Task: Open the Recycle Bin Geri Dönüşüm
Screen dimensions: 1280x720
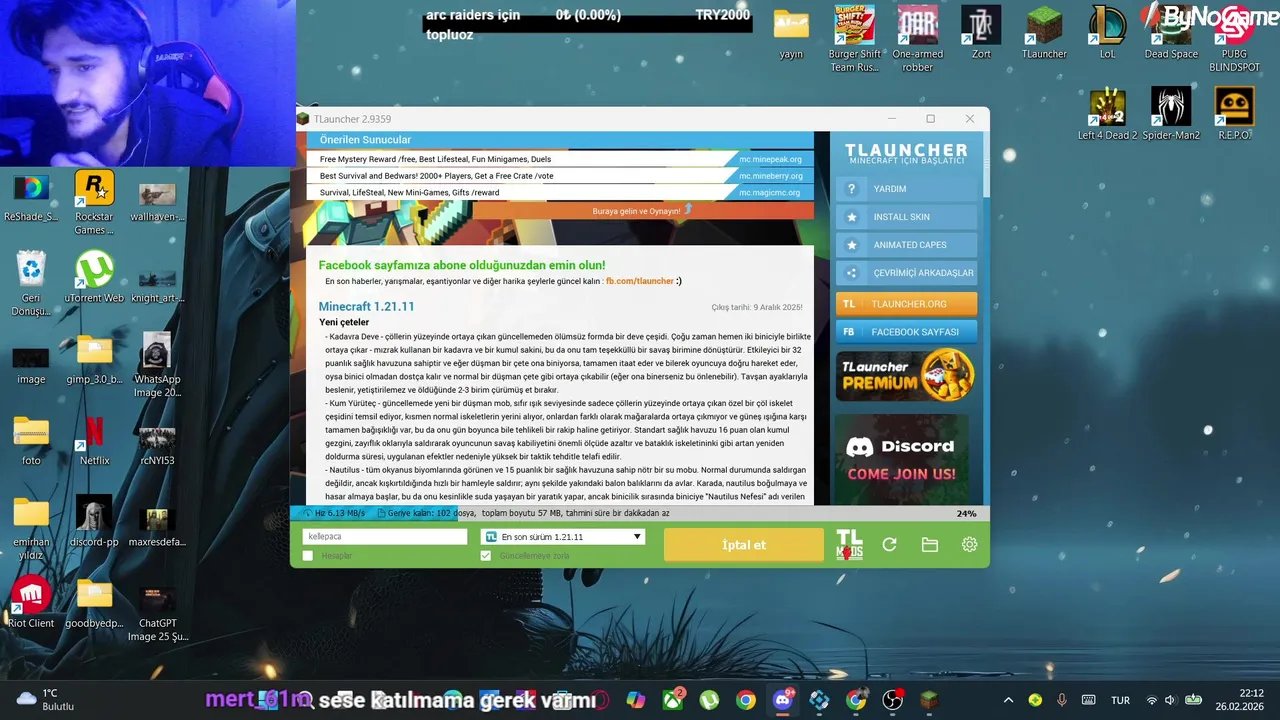Action: (31, 284)
